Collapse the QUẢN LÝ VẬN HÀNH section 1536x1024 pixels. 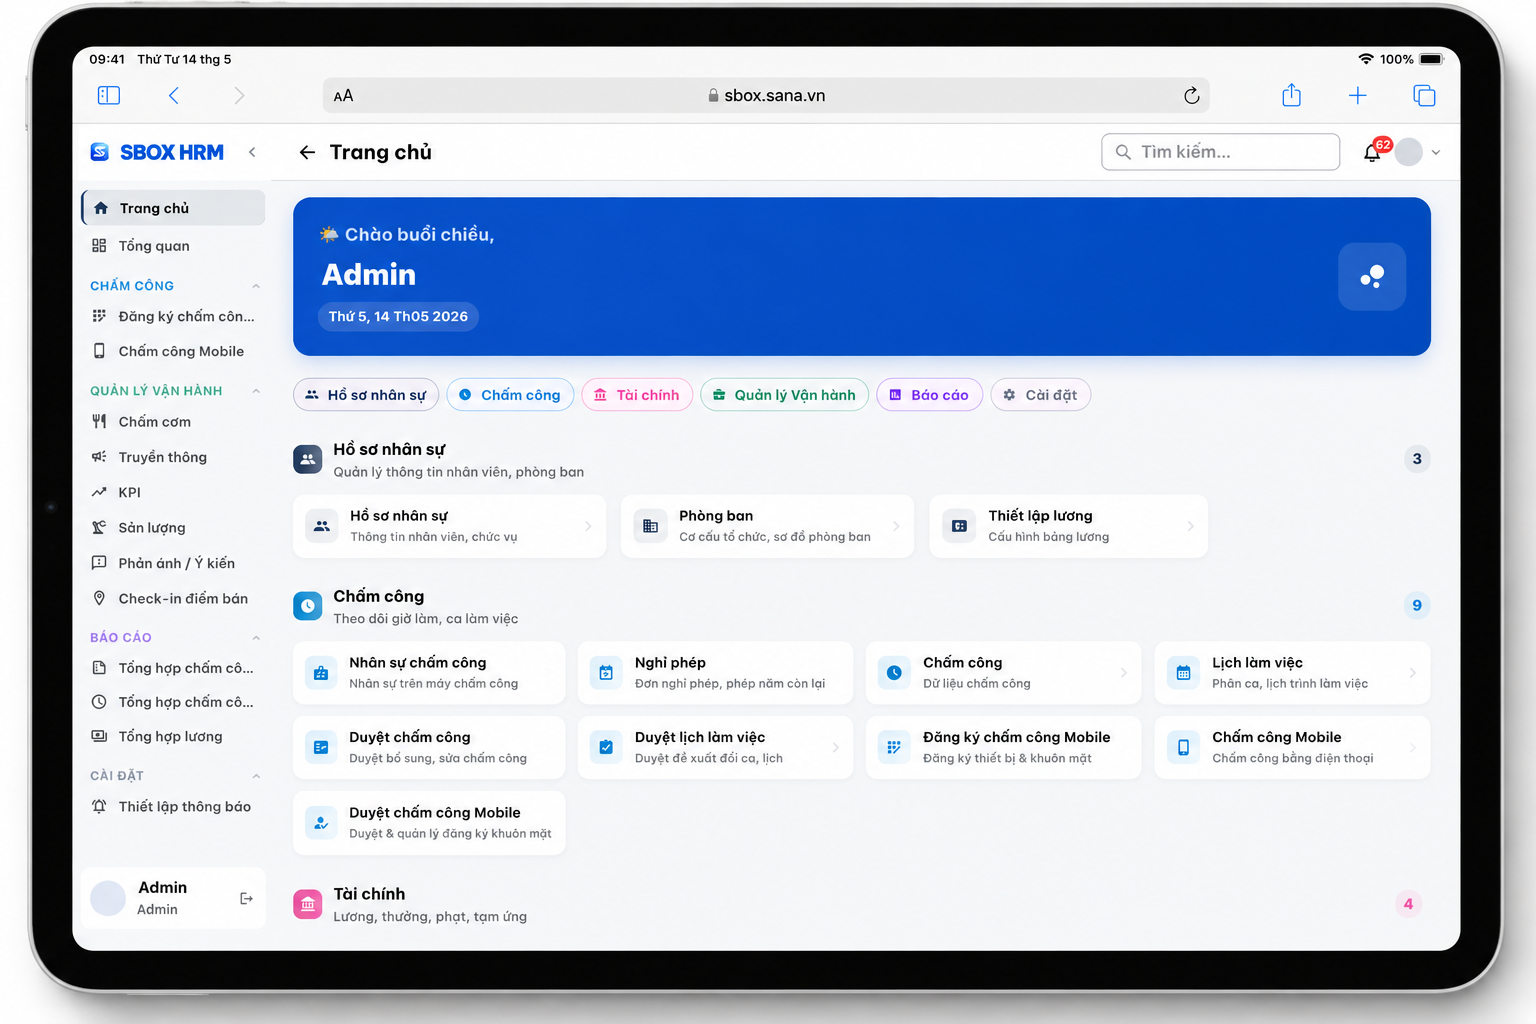pos(256,391)
